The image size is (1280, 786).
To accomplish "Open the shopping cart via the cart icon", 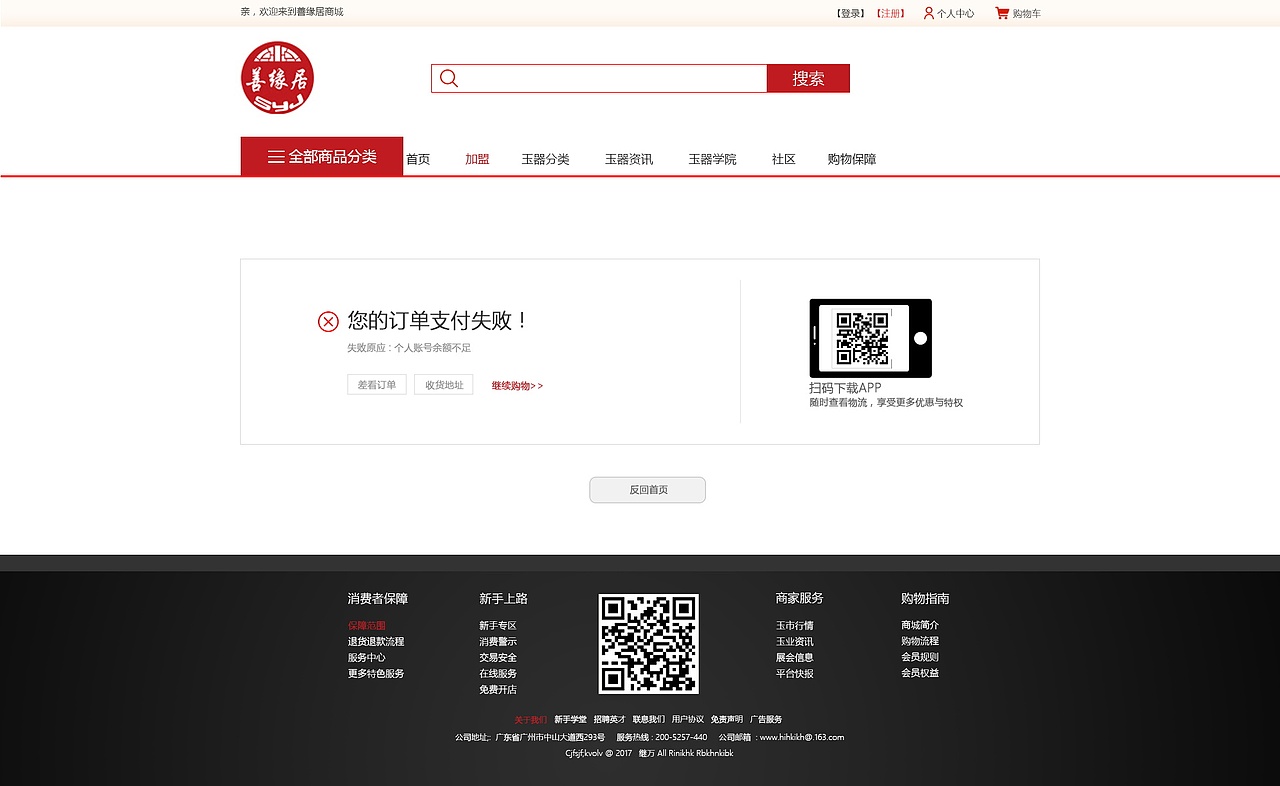I will pyautogui.click(x=1001, y=12).
